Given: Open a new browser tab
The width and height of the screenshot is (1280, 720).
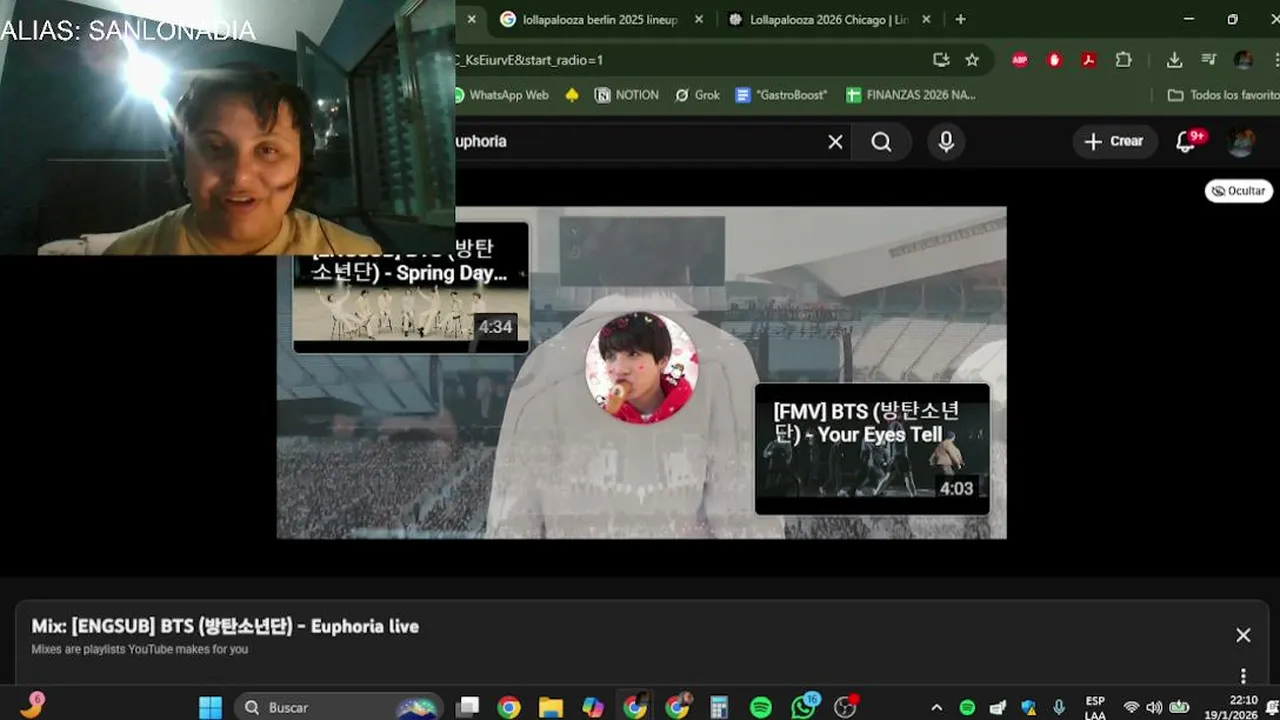Looking at the screenshot, I should [960, 19].
